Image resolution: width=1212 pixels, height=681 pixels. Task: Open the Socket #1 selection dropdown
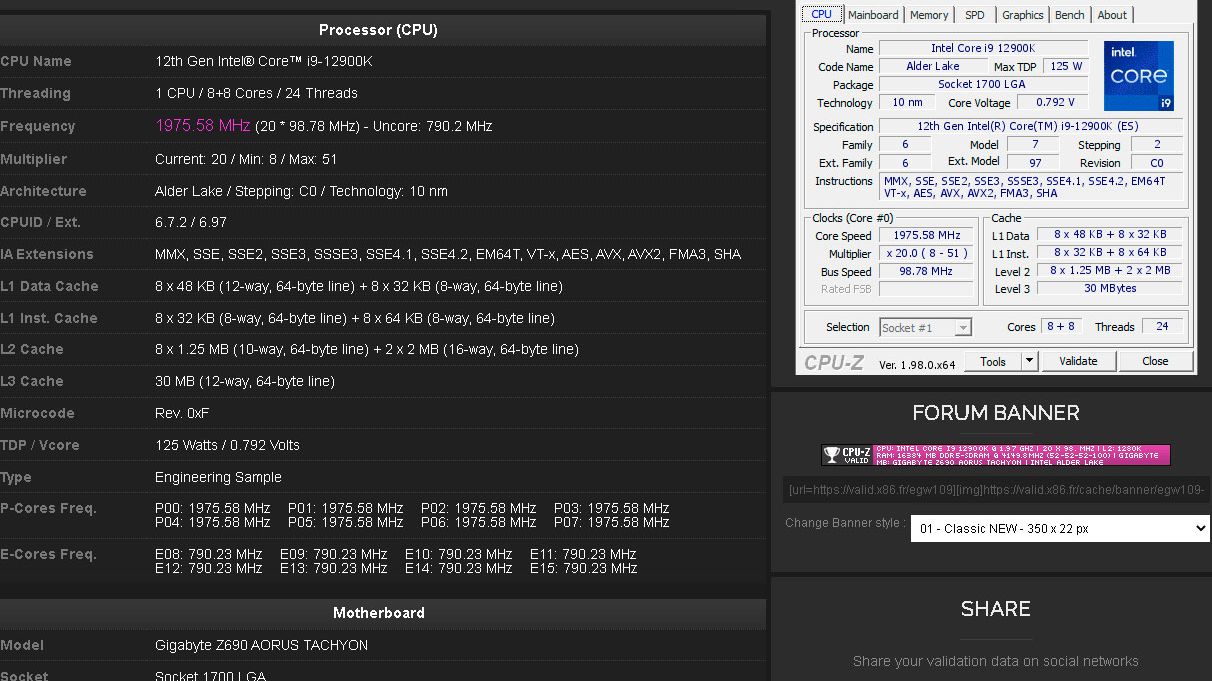[x=925, y=327]
